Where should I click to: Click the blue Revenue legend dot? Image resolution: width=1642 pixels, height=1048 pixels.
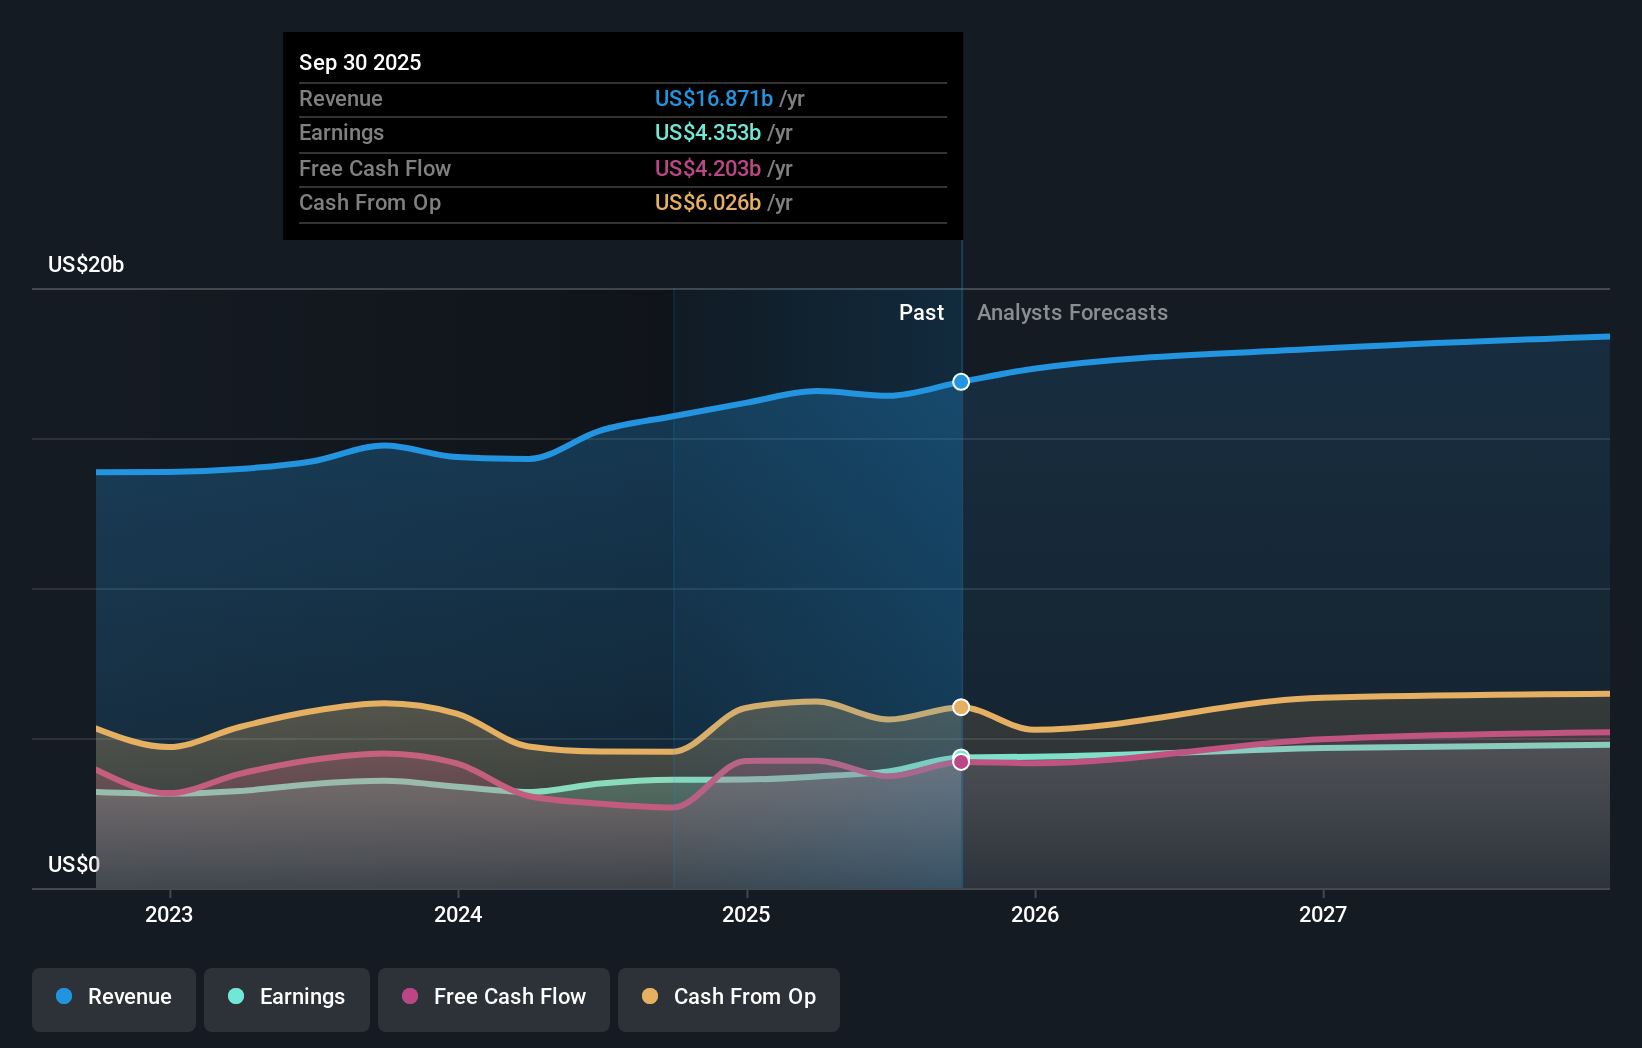(x=62, y=998)
